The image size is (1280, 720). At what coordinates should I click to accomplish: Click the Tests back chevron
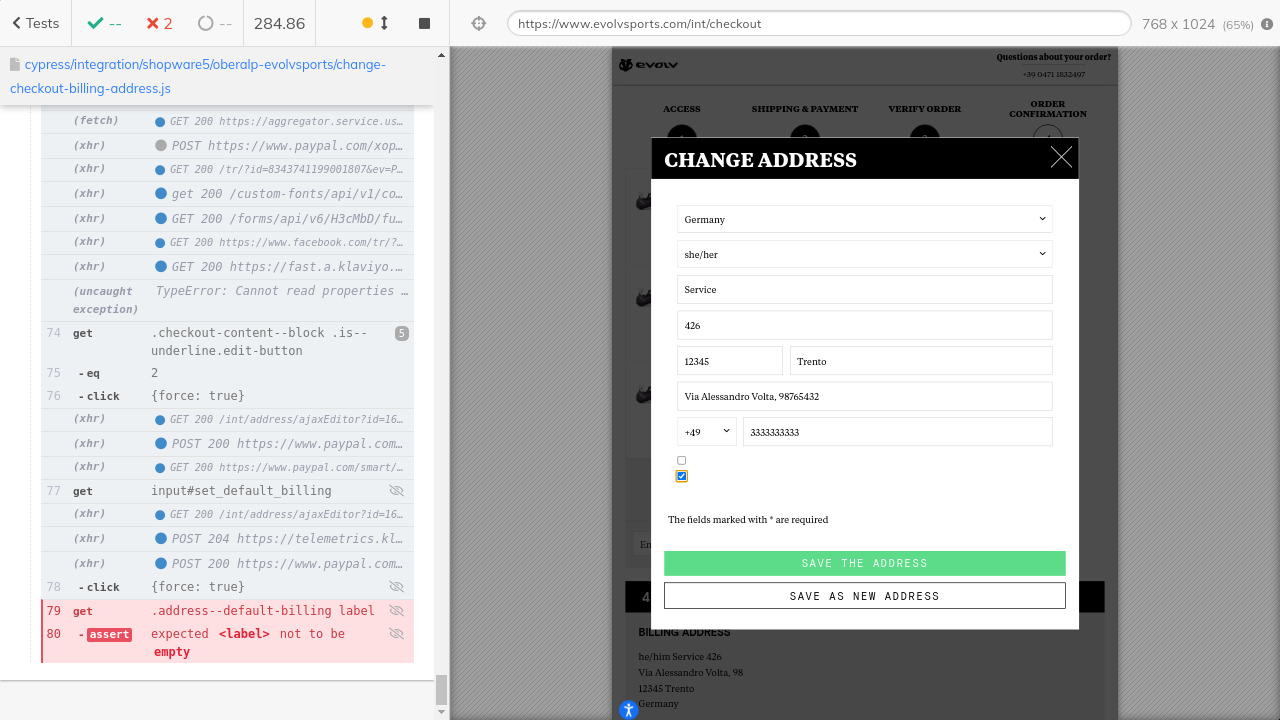[17, 23]
